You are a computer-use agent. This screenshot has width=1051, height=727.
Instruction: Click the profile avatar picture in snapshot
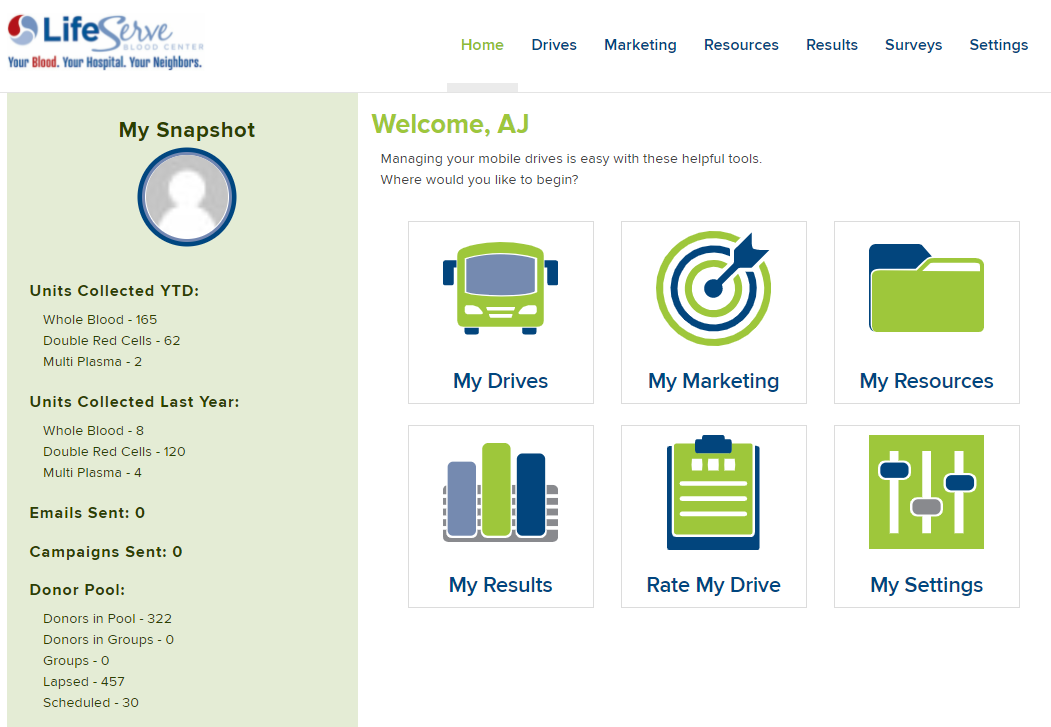pyautogui.click(x=187, y=198)
